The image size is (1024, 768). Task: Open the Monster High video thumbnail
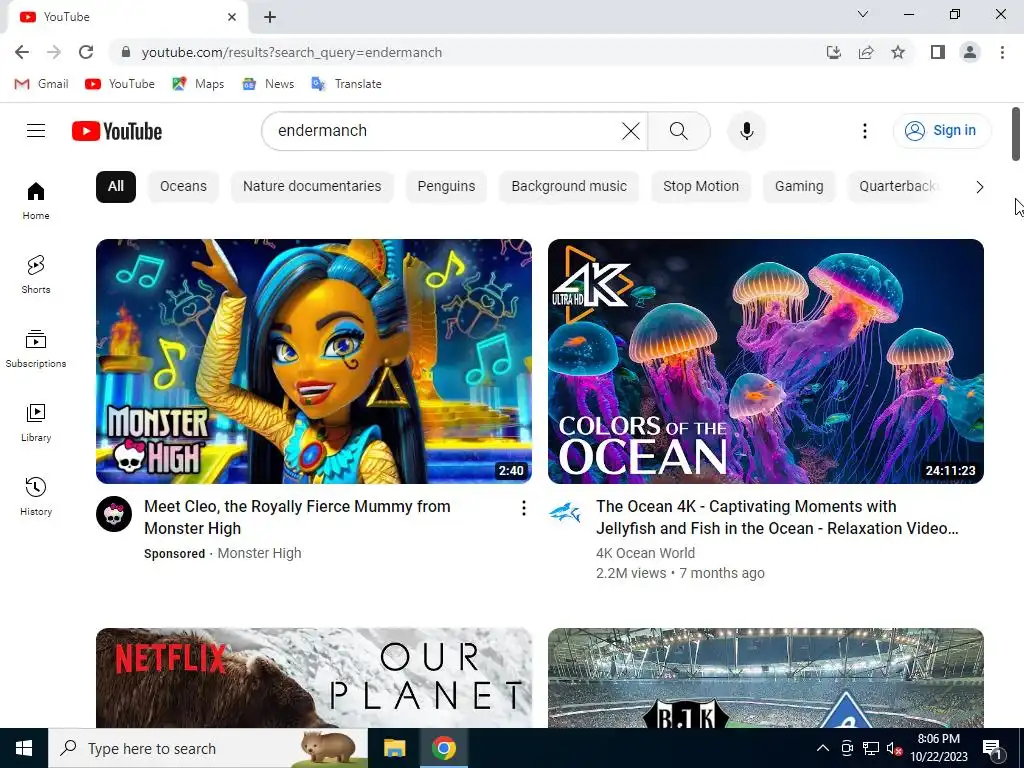point(313,361)
